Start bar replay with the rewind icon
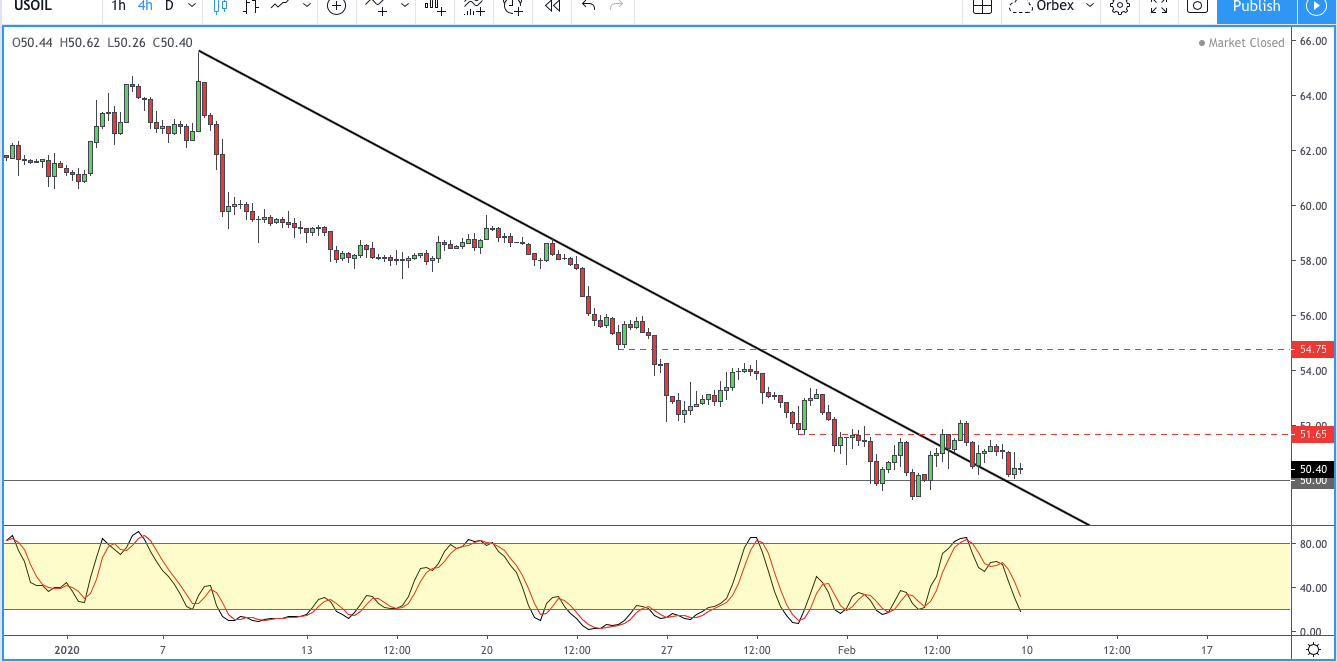The image size is (1337, 662). click(x=552, y=6)
